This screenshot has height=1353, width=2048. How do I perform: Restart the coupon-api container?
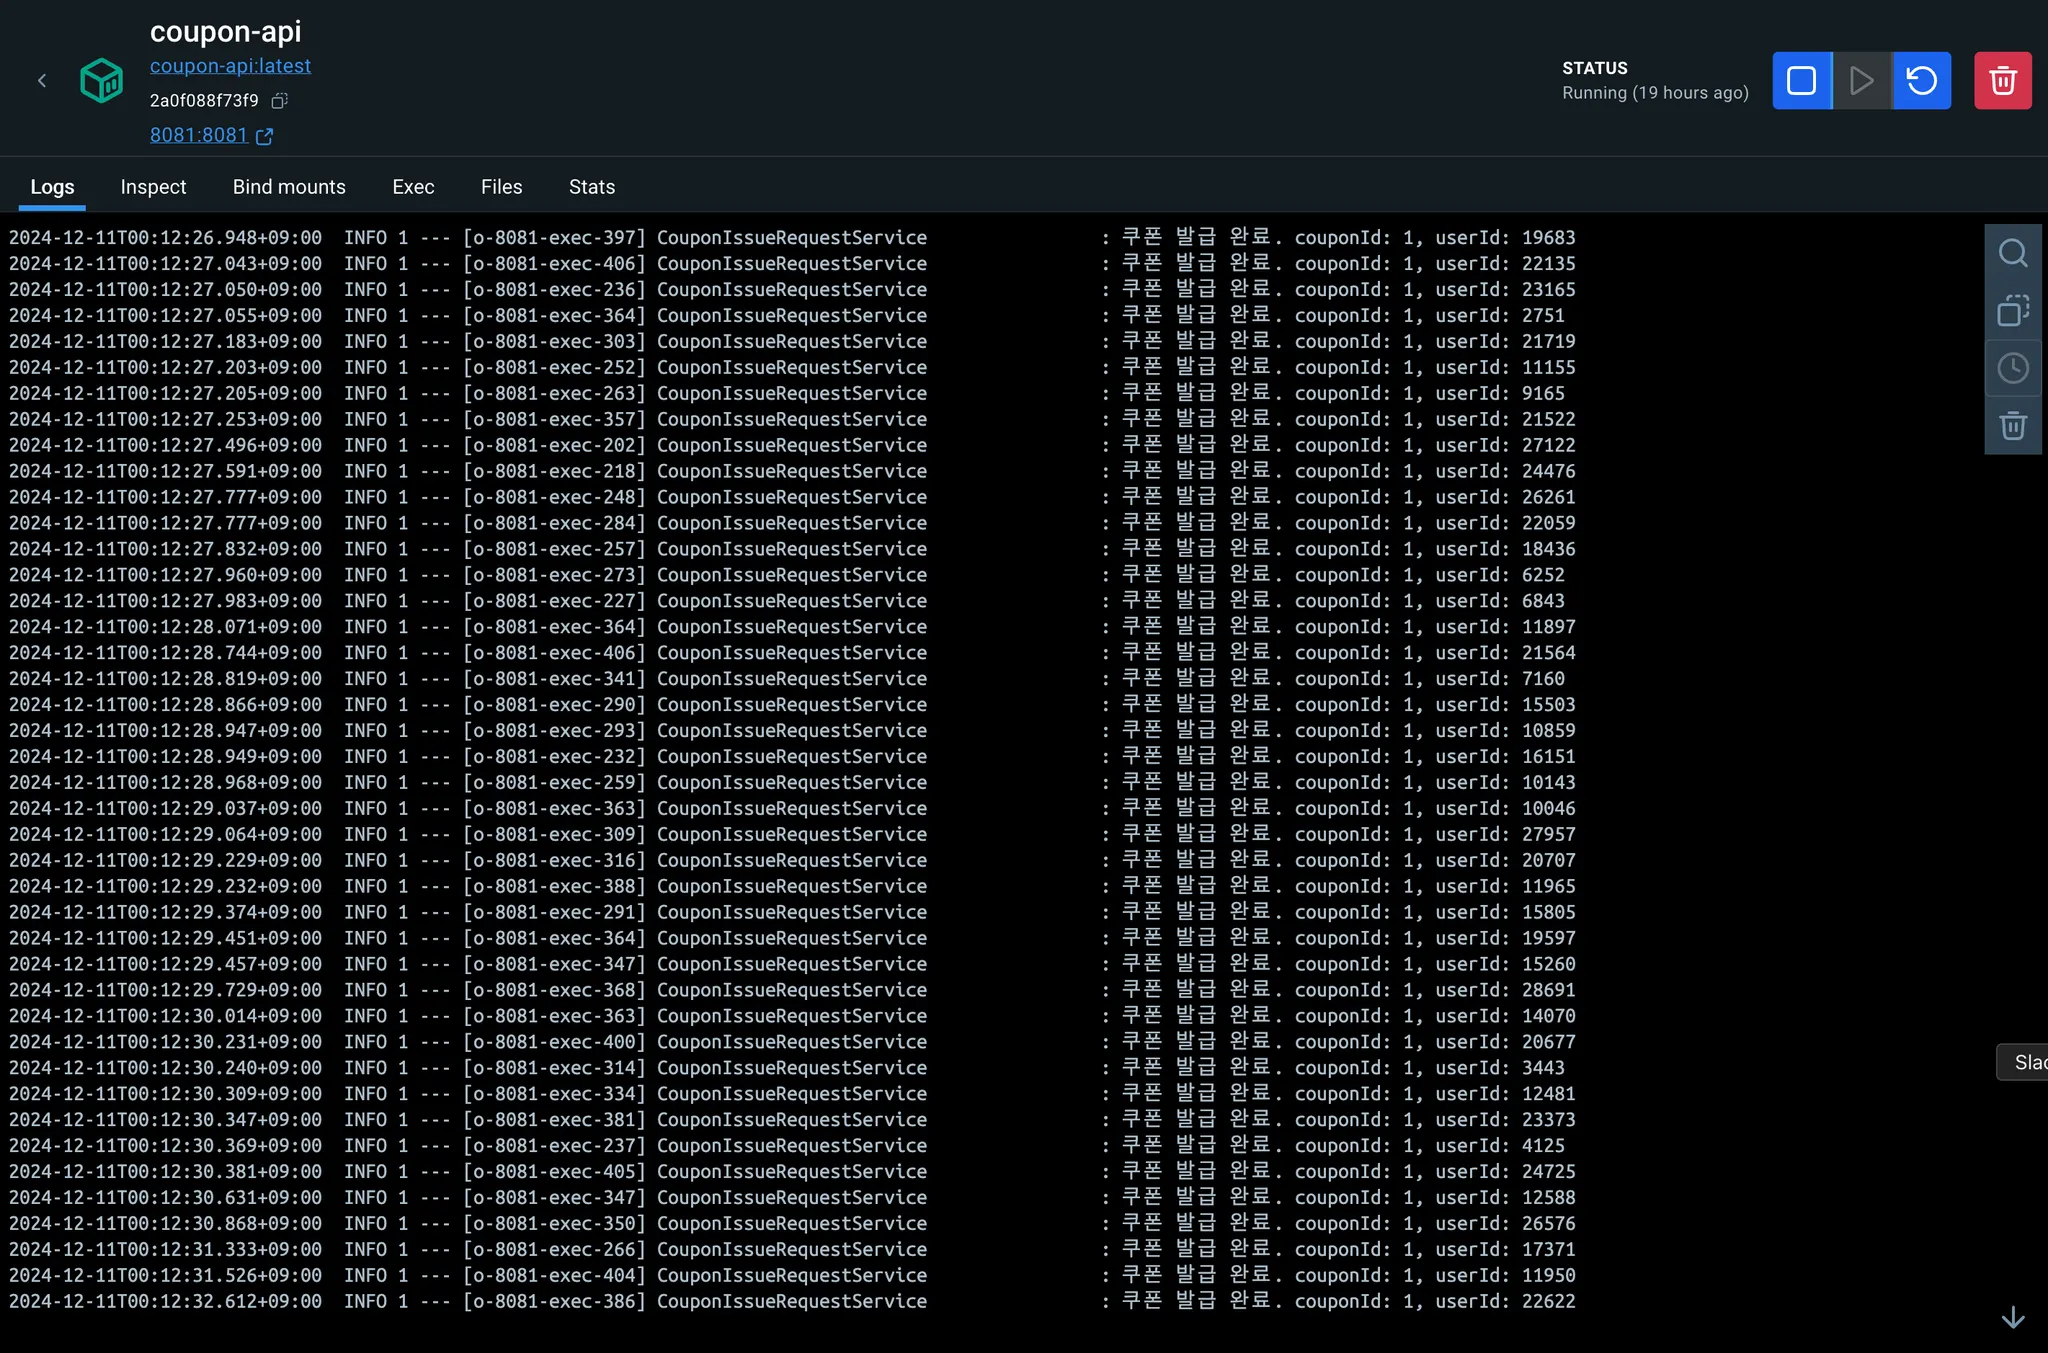pyautogui.click(x=1921, y=81)
